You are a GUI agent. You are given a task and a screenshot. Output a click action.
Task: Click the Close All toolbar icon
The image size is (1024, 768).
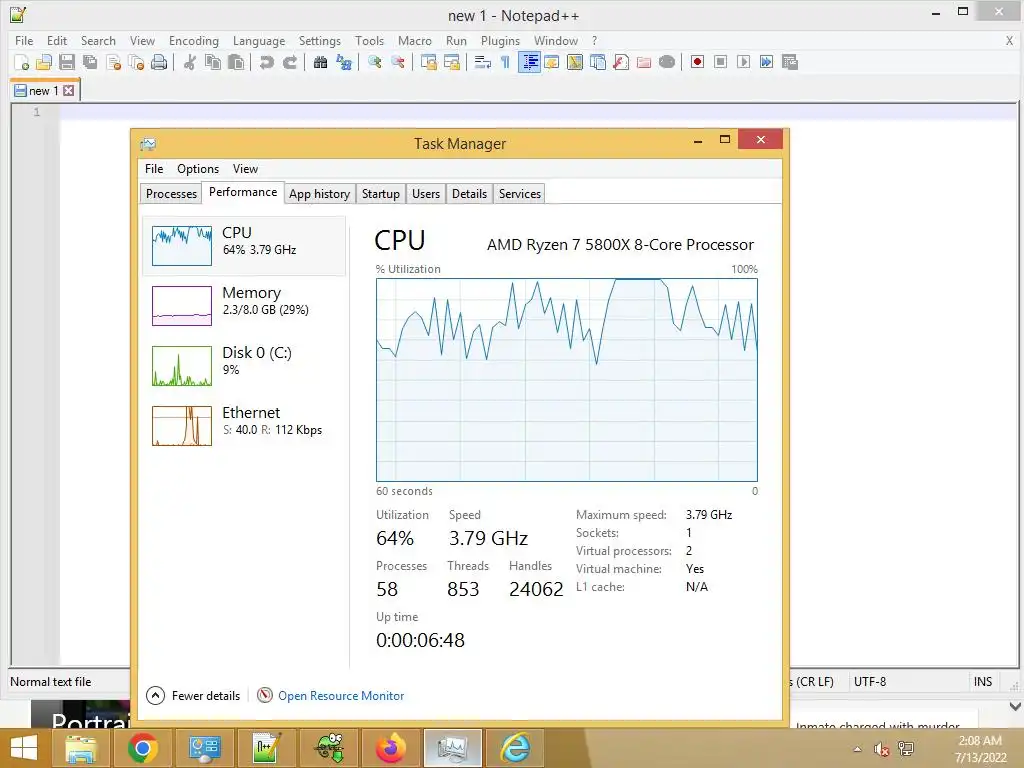136,62
